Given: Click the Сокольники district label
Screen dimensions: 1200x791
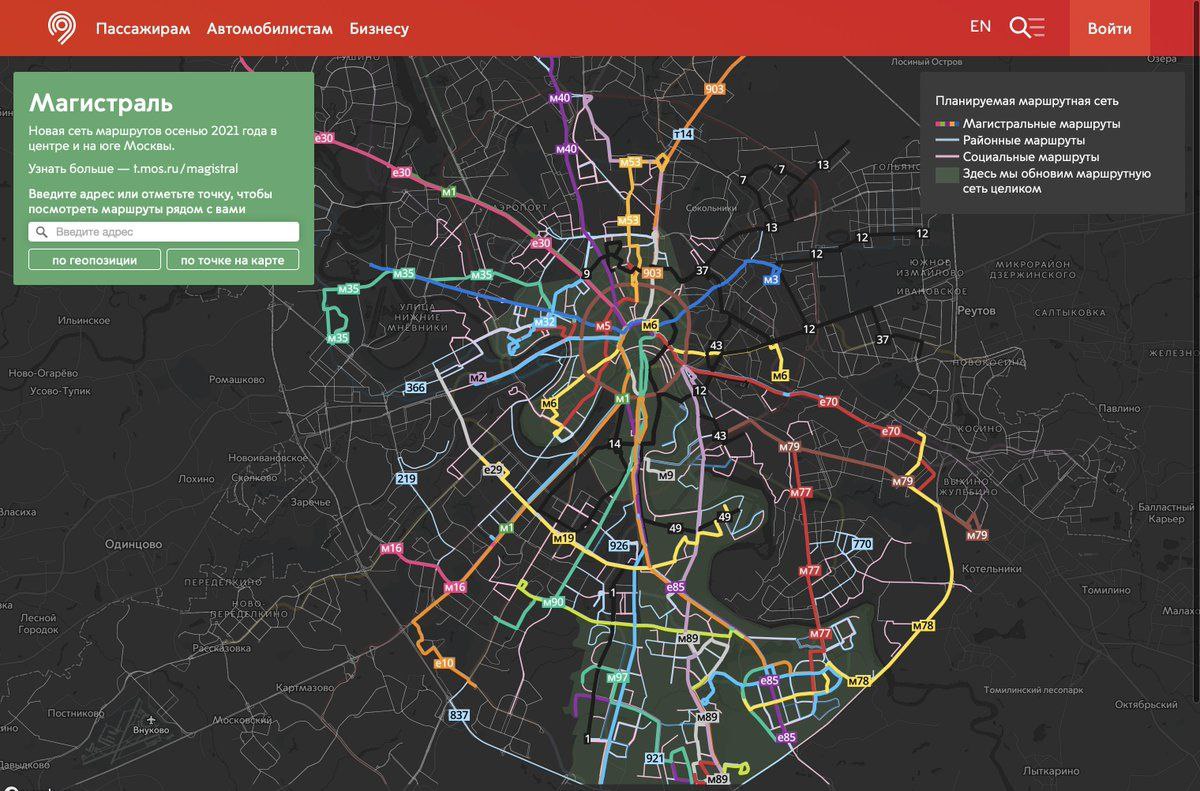Looking at the screenshot, I should (712, 208).
